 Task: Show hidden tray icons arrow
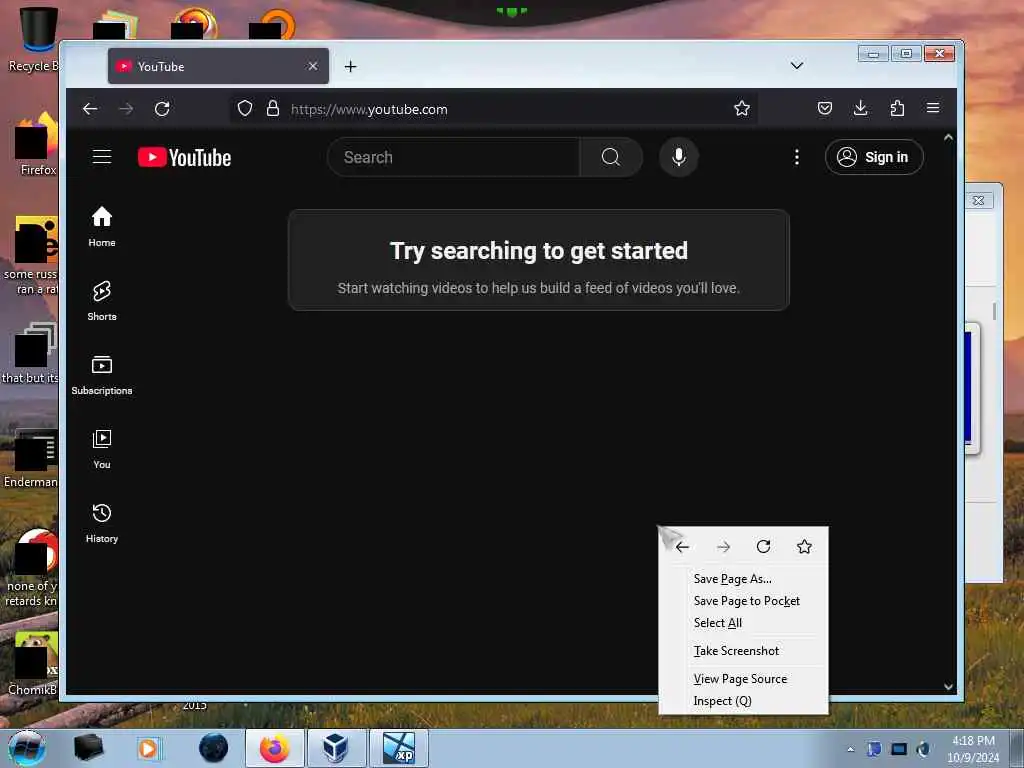click(x=850, y=750)
